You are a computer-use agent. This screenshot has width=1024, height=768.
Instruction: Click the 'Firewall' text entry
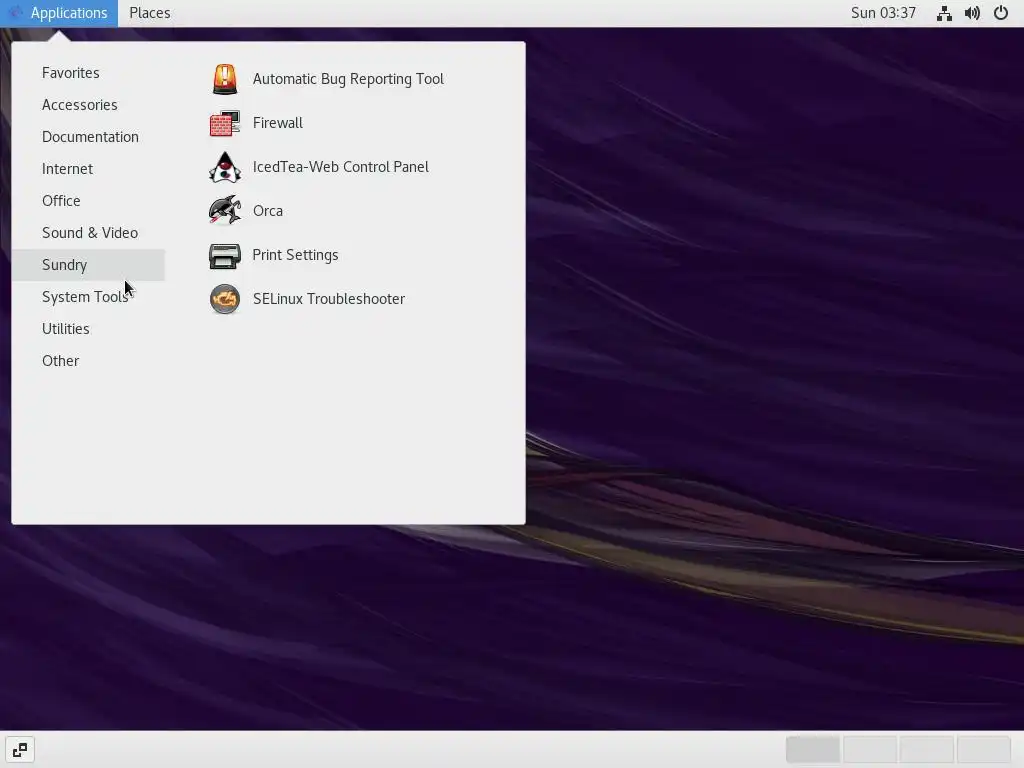point(278,123)
